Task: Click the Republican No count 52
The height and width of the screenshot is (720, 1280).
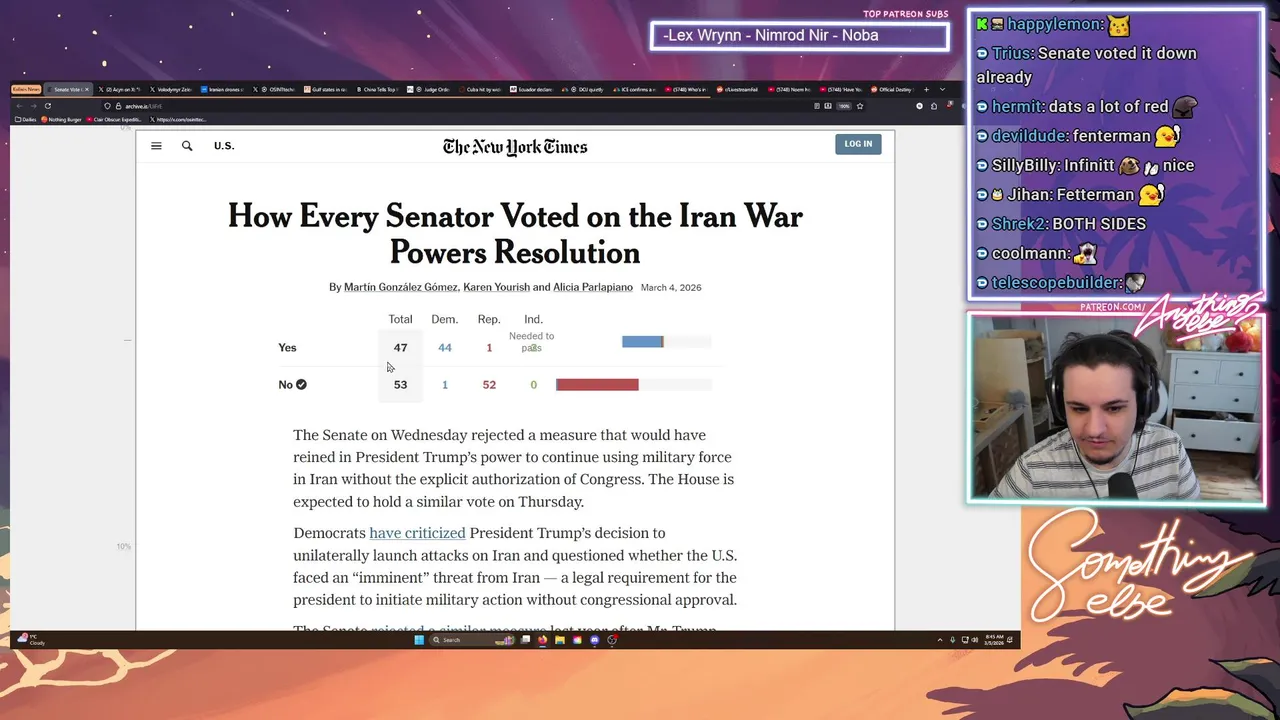Action: (489, 385)
